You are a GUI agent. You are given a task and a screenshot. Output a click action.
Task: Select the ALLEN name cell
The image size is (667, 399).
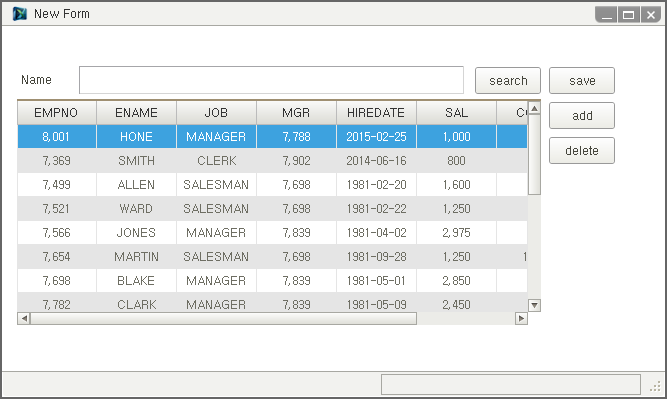(137, 185)
